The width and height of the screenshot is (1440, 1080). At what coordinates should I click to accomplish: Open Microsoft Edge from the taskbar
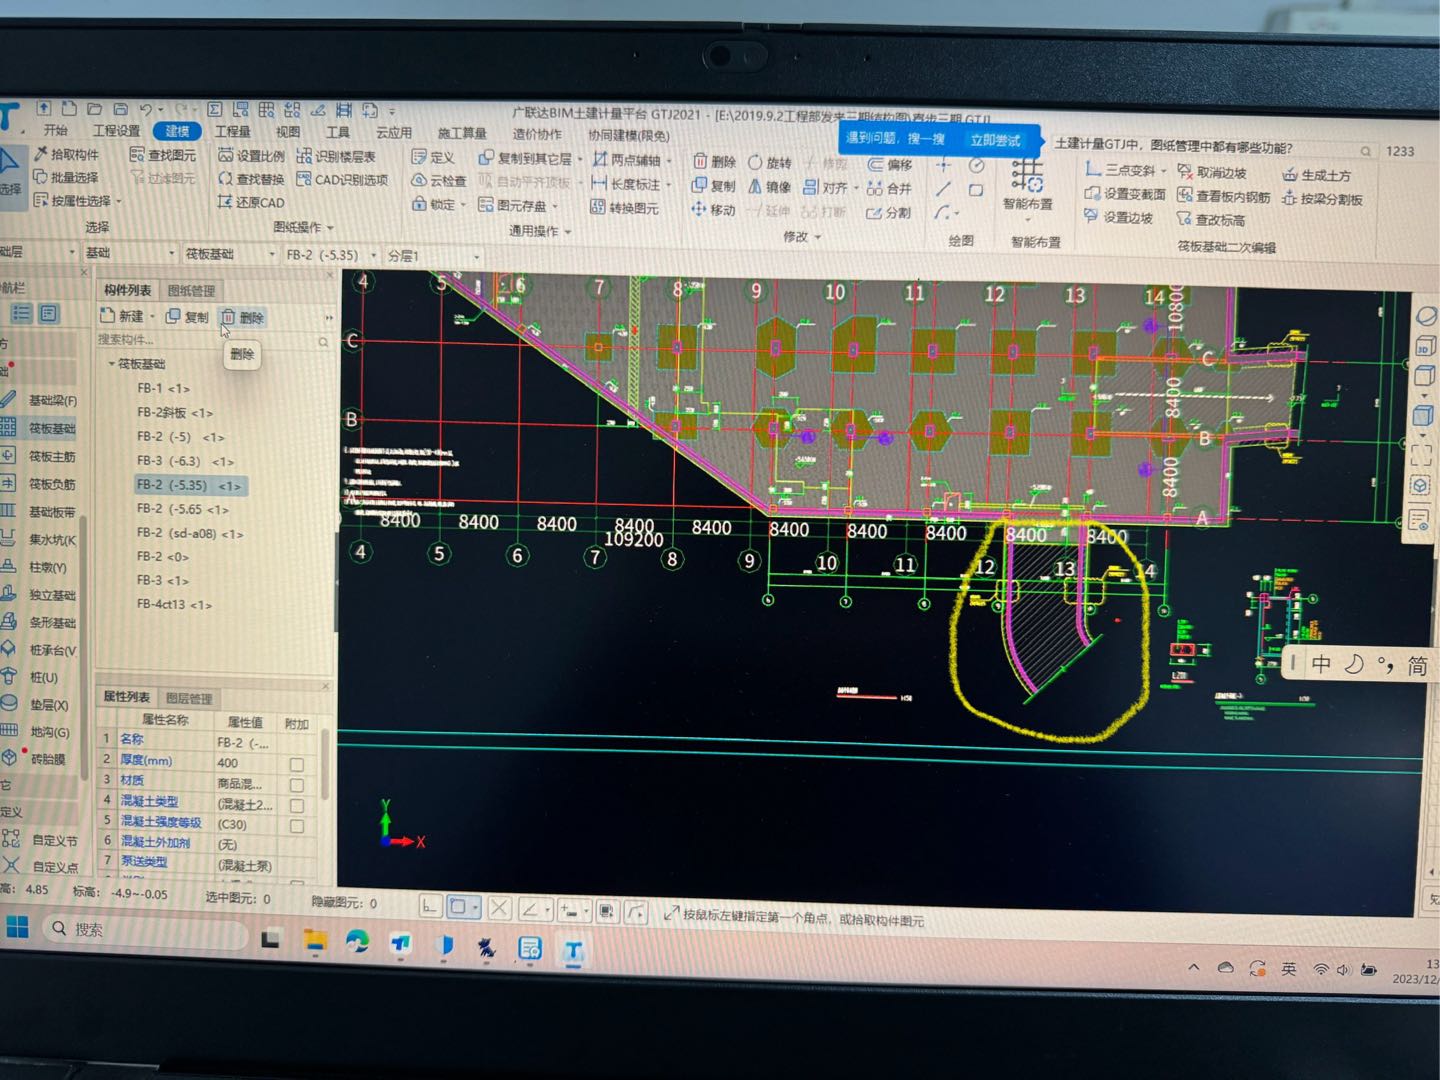[x=357, y=942]
